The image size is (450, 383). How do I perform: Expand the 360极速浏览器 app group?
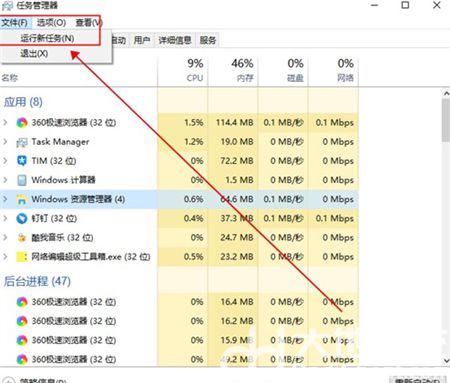[5, 122]
